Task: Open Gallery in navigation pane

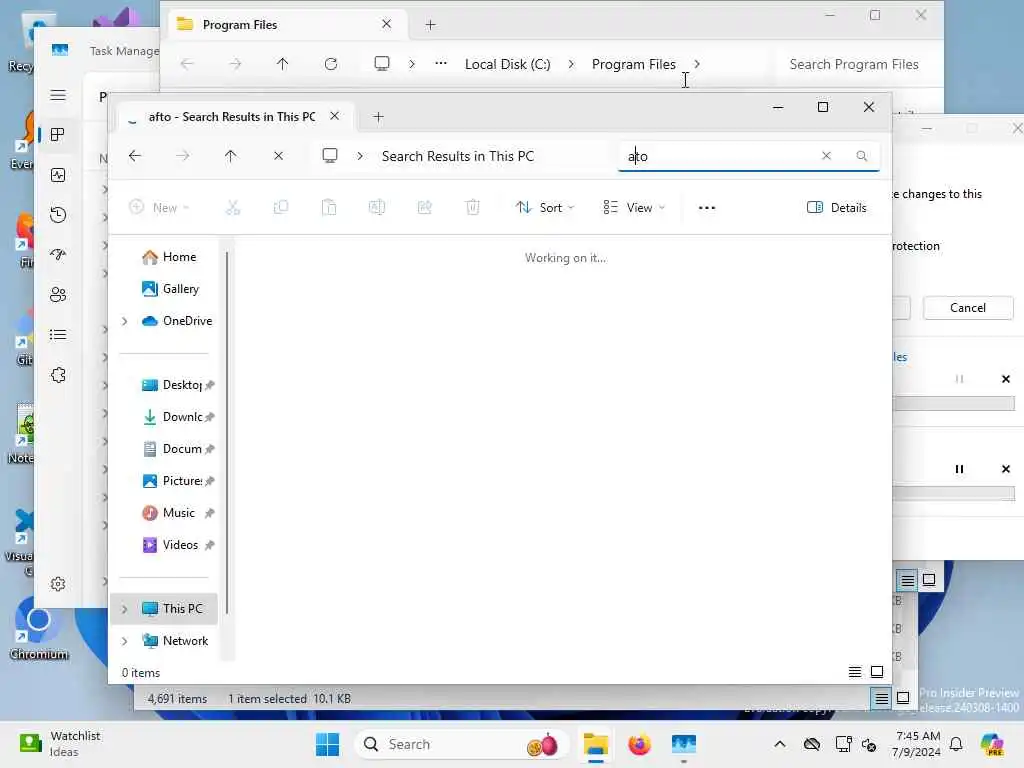Action: (170, 289)
